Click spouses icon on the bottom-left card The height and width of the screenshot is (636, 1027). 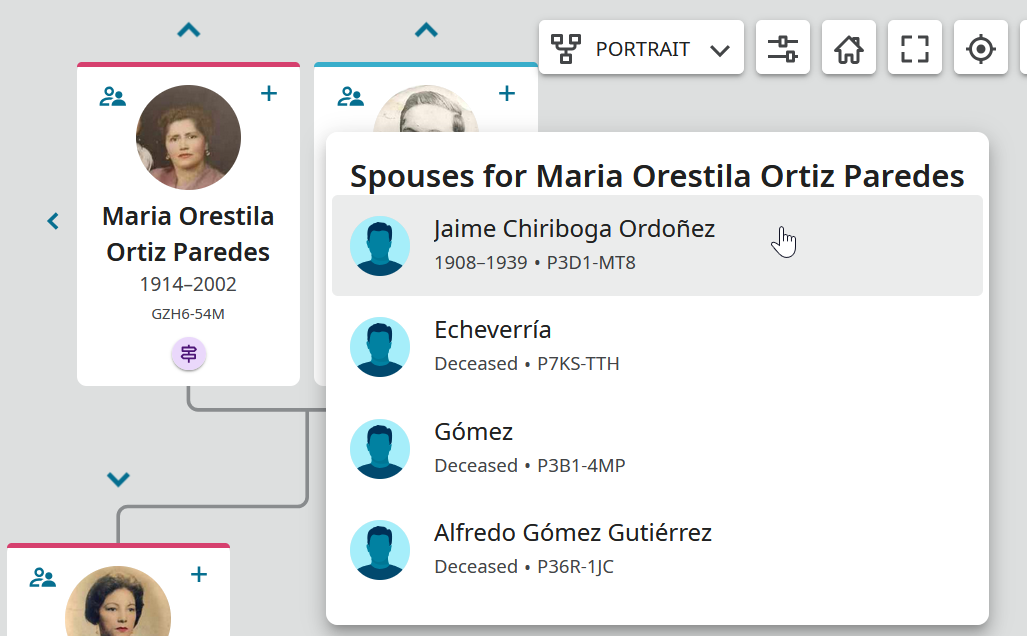coord(42,577)
